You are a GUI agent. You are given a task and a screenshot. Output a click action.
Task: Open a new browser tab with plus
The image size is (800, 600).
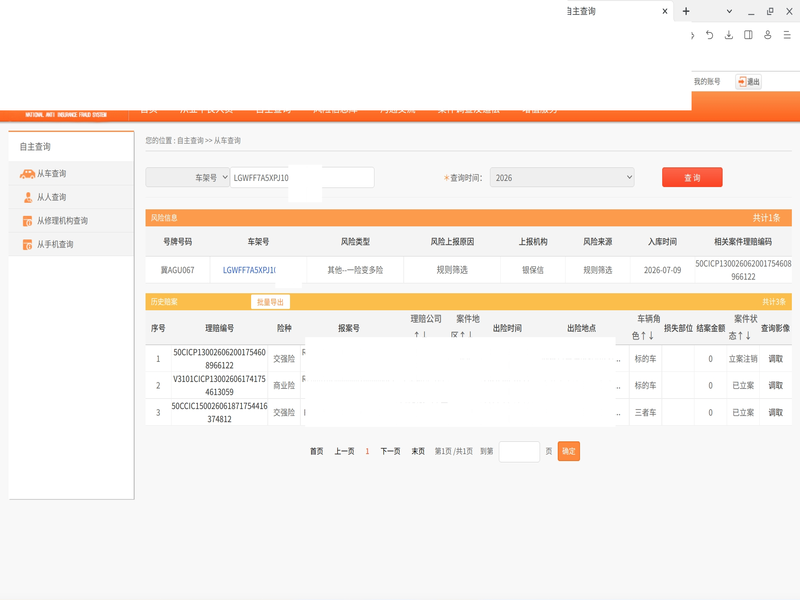(686, 11)
